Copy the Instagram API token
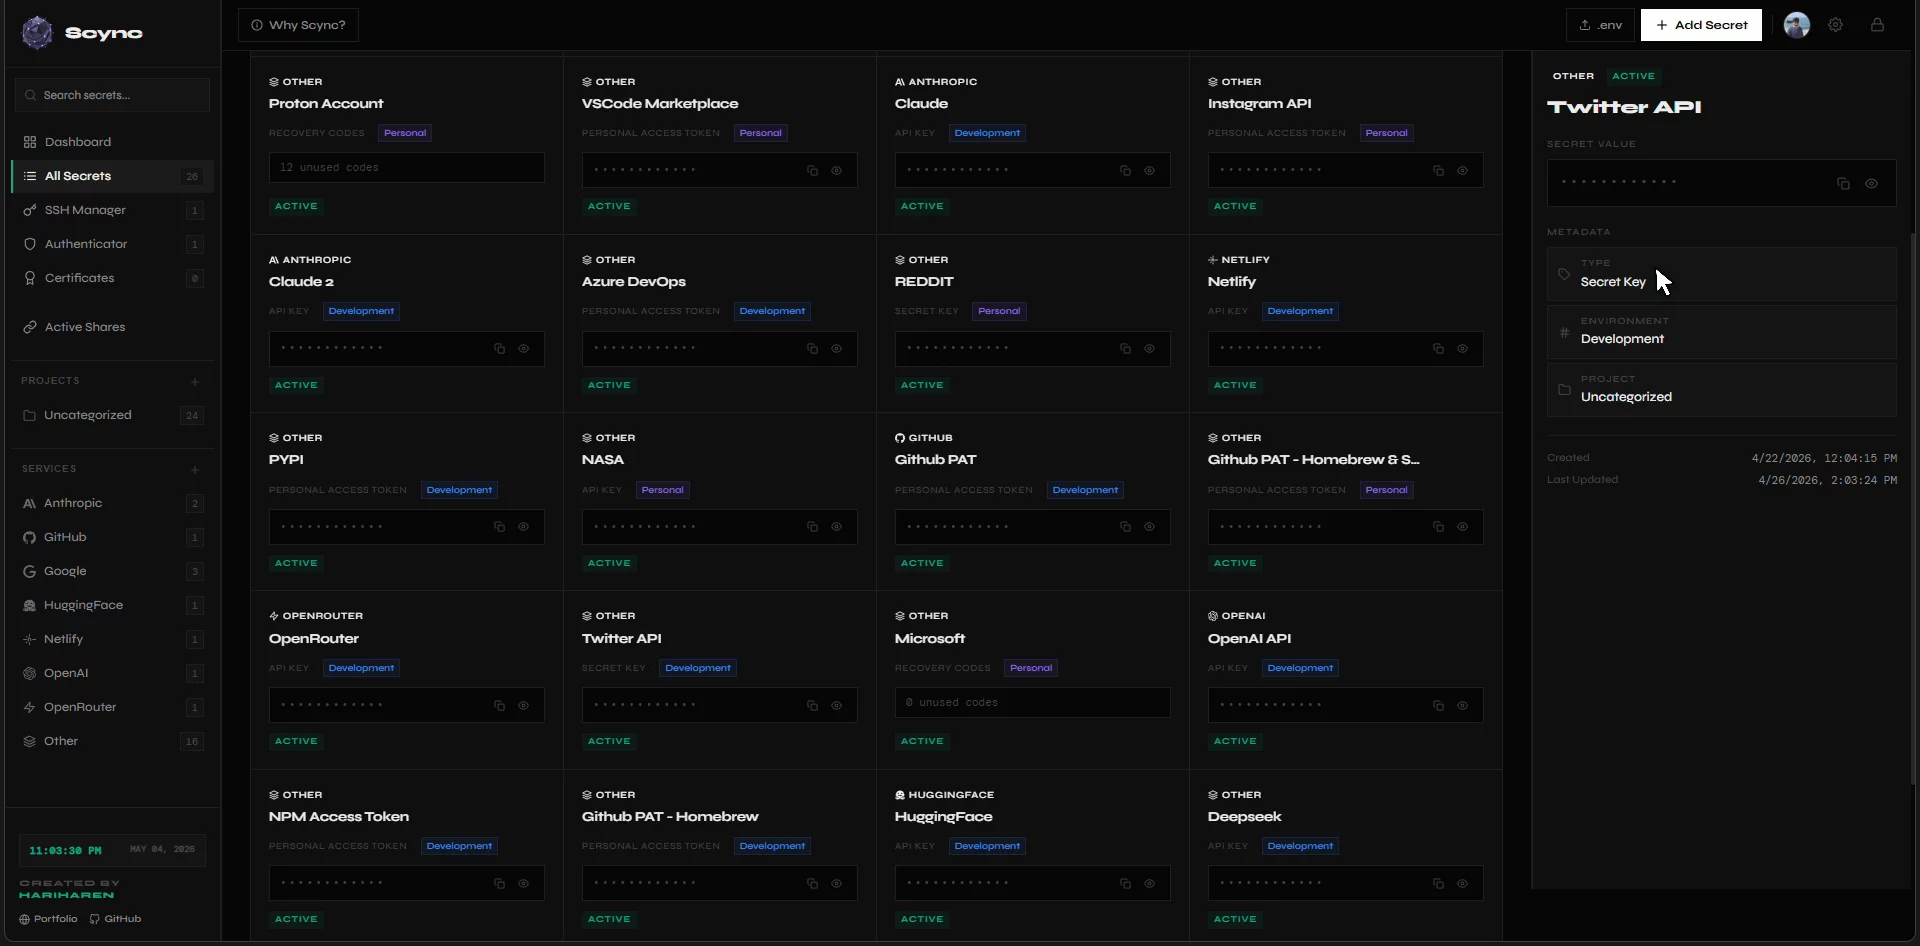This screenshot has height=946, width=1920. point(1438,171)
